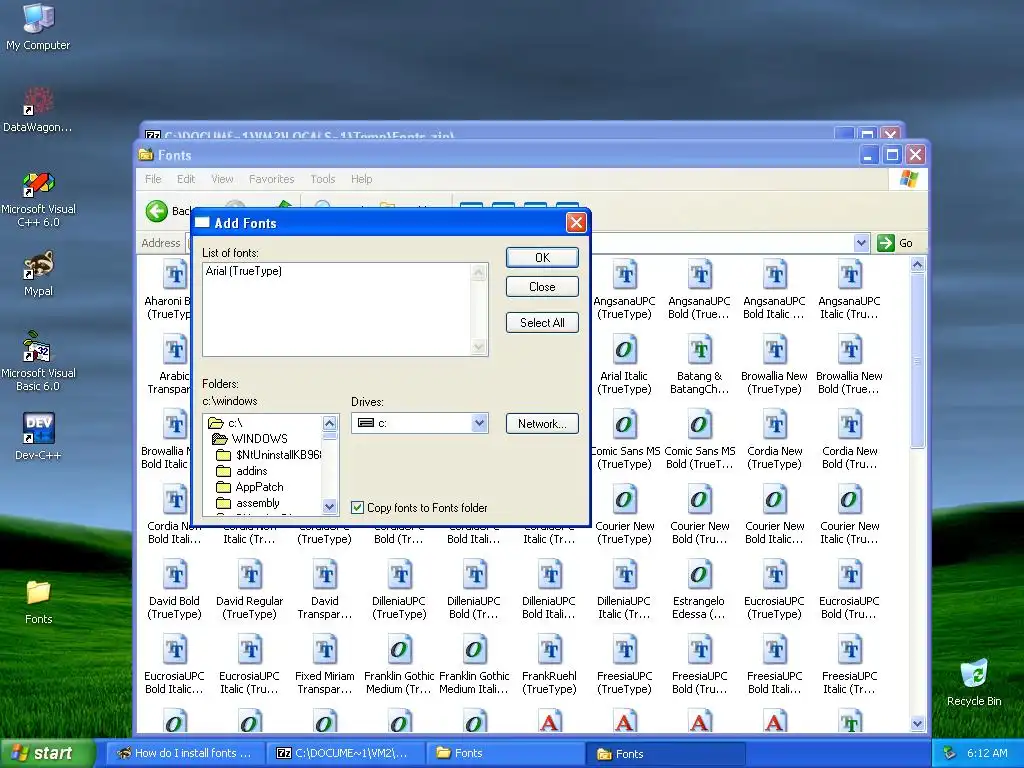Viewport: 1024px width, 768px height.
Task: Click Fonts window scrollbar up arrow
Action: (917, 264)
